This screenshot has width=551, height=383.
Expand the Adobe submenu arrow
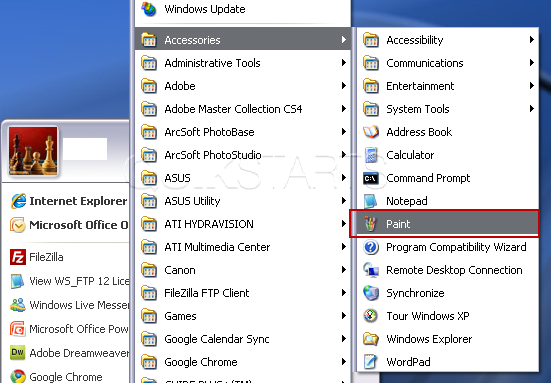[344, 86]
